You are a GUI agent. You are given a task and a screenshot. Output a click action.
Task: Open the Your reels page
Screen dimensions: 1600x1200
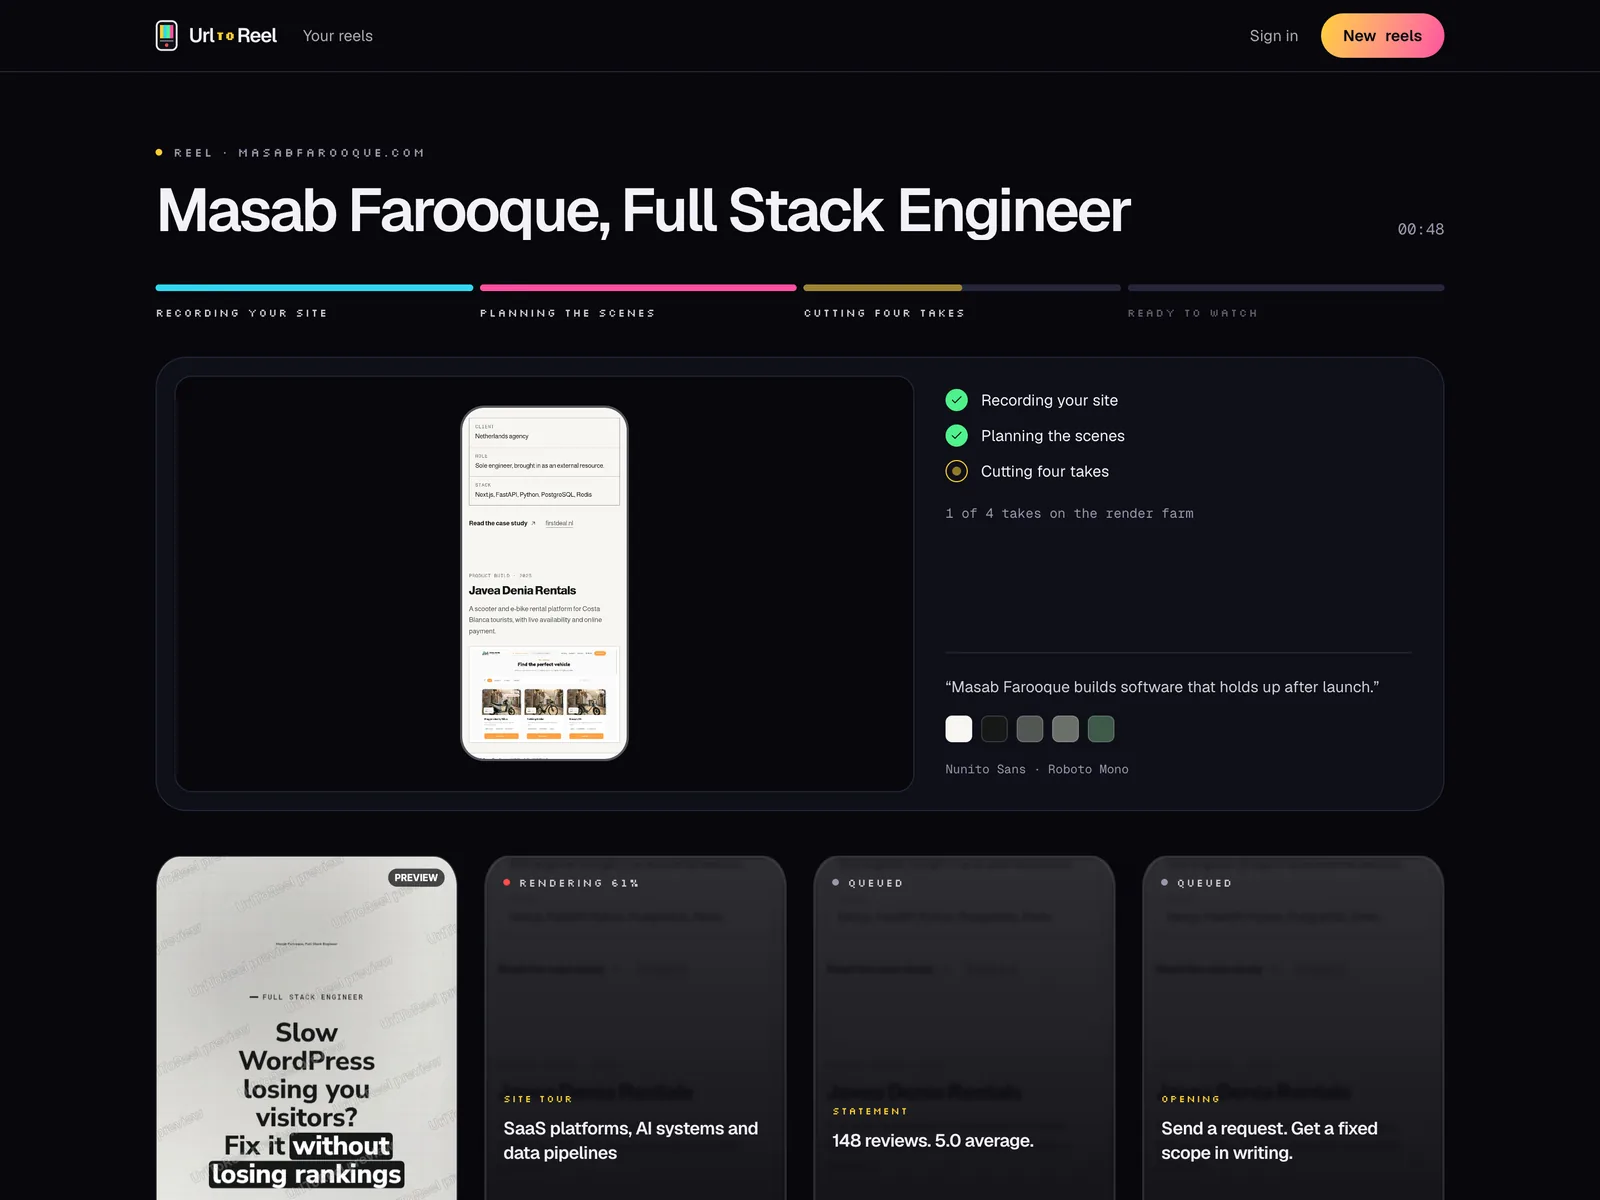338,36
